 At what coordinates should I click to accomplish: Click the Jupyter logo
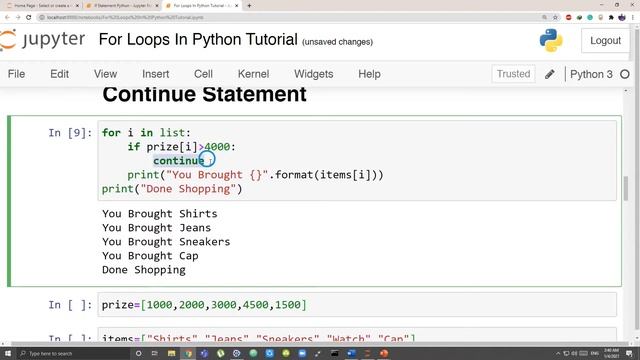coord(42,40)
